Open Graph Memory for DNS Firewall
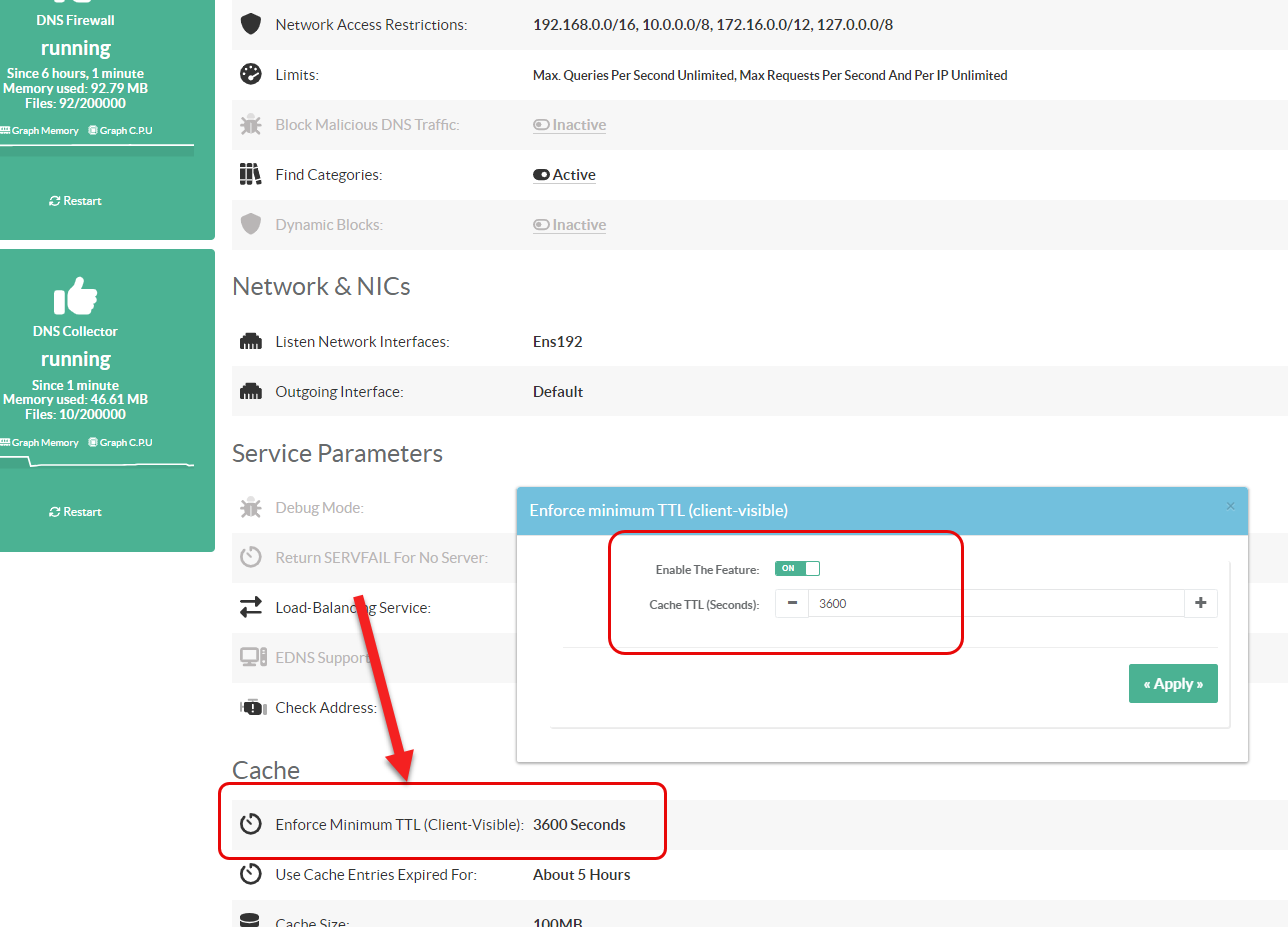 [x=40, y=131]
